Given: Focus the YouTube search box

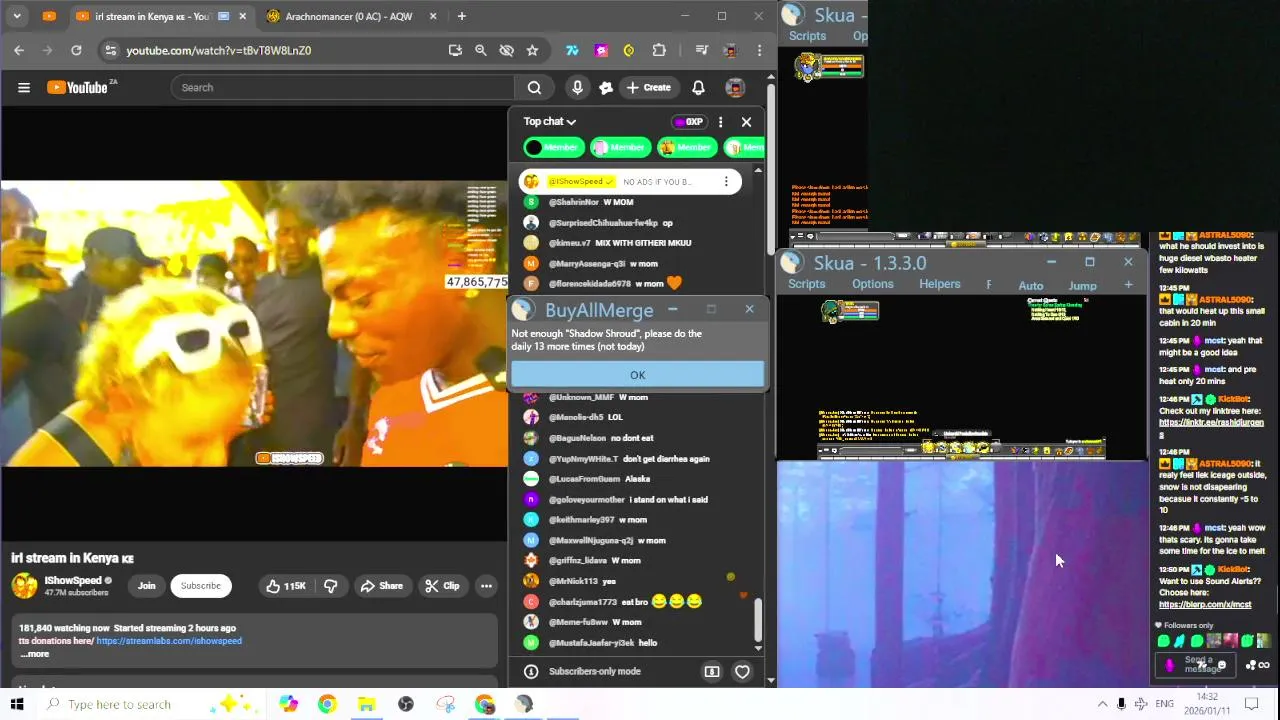Looking at the screenshot, I should 343,87.
